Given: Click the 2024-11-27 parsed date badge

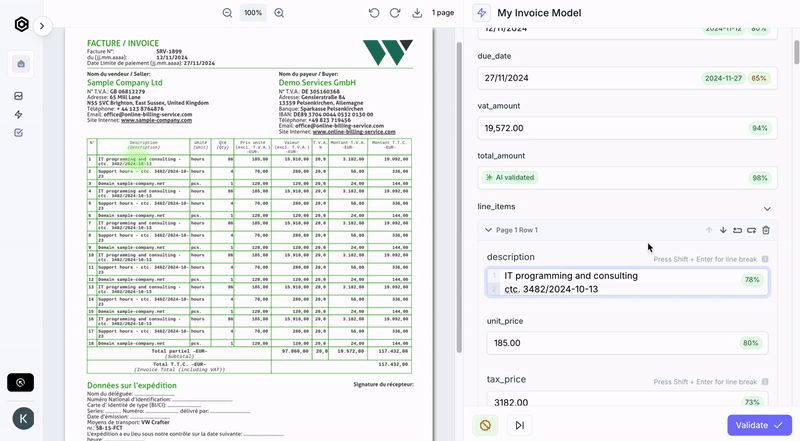Looking at the screenshot, I should tap(723, 78).
